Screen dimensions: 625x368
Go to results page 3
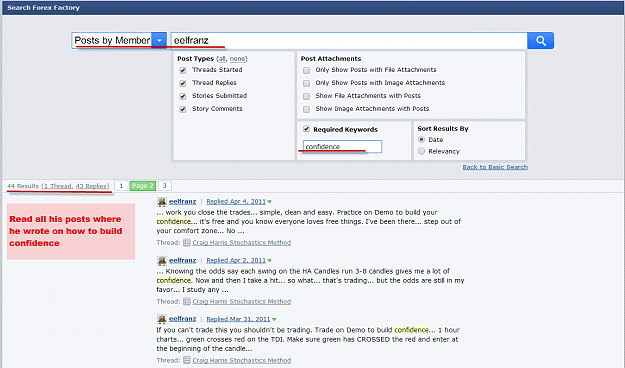pyautogui.click(x=165, y=186)
